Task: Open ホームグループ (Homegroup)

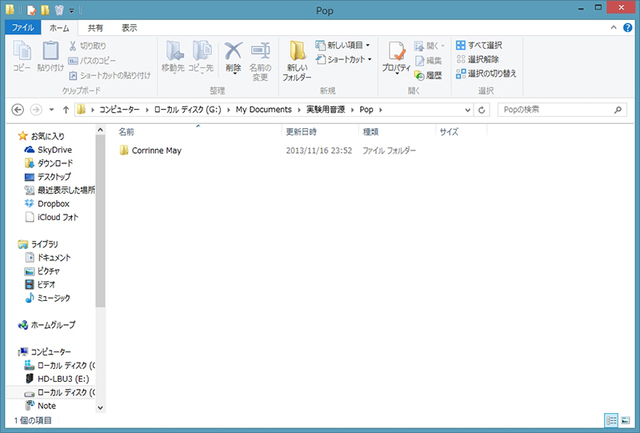Action: tap(47, 325)
